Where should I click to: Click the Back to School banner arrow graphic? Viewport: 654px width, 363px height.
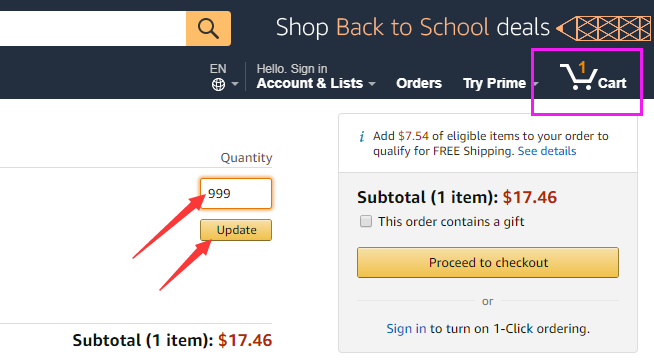[604, 28]
